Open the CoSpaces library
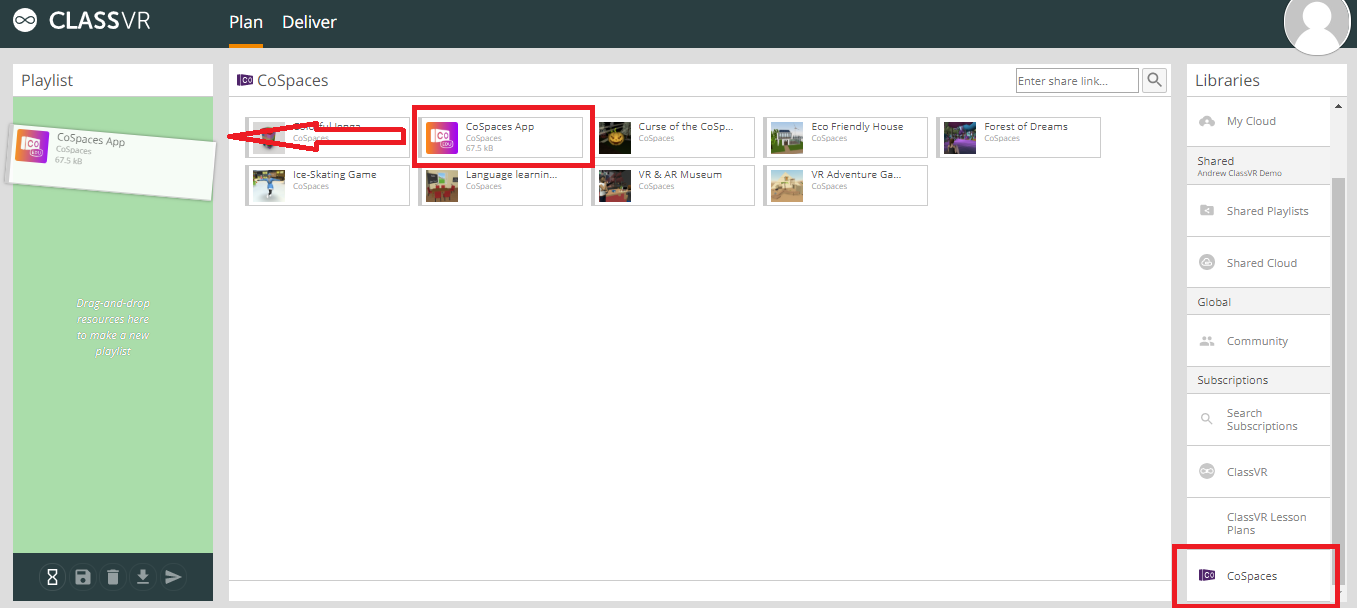 click(1259, 576)
